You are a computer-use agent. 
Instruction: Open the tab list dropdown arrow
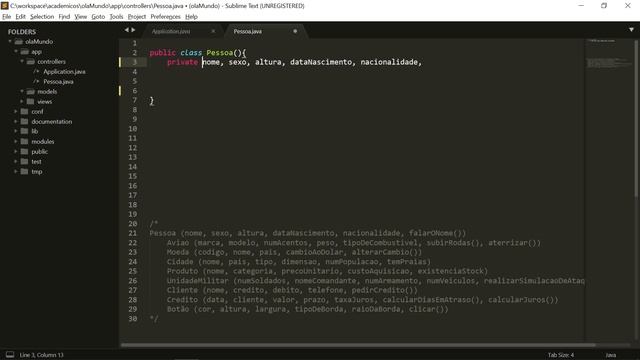click(631, 30)
